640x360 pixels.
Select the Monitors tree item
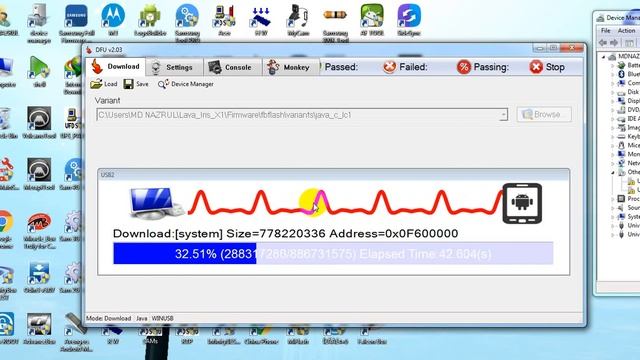(629, 154)
